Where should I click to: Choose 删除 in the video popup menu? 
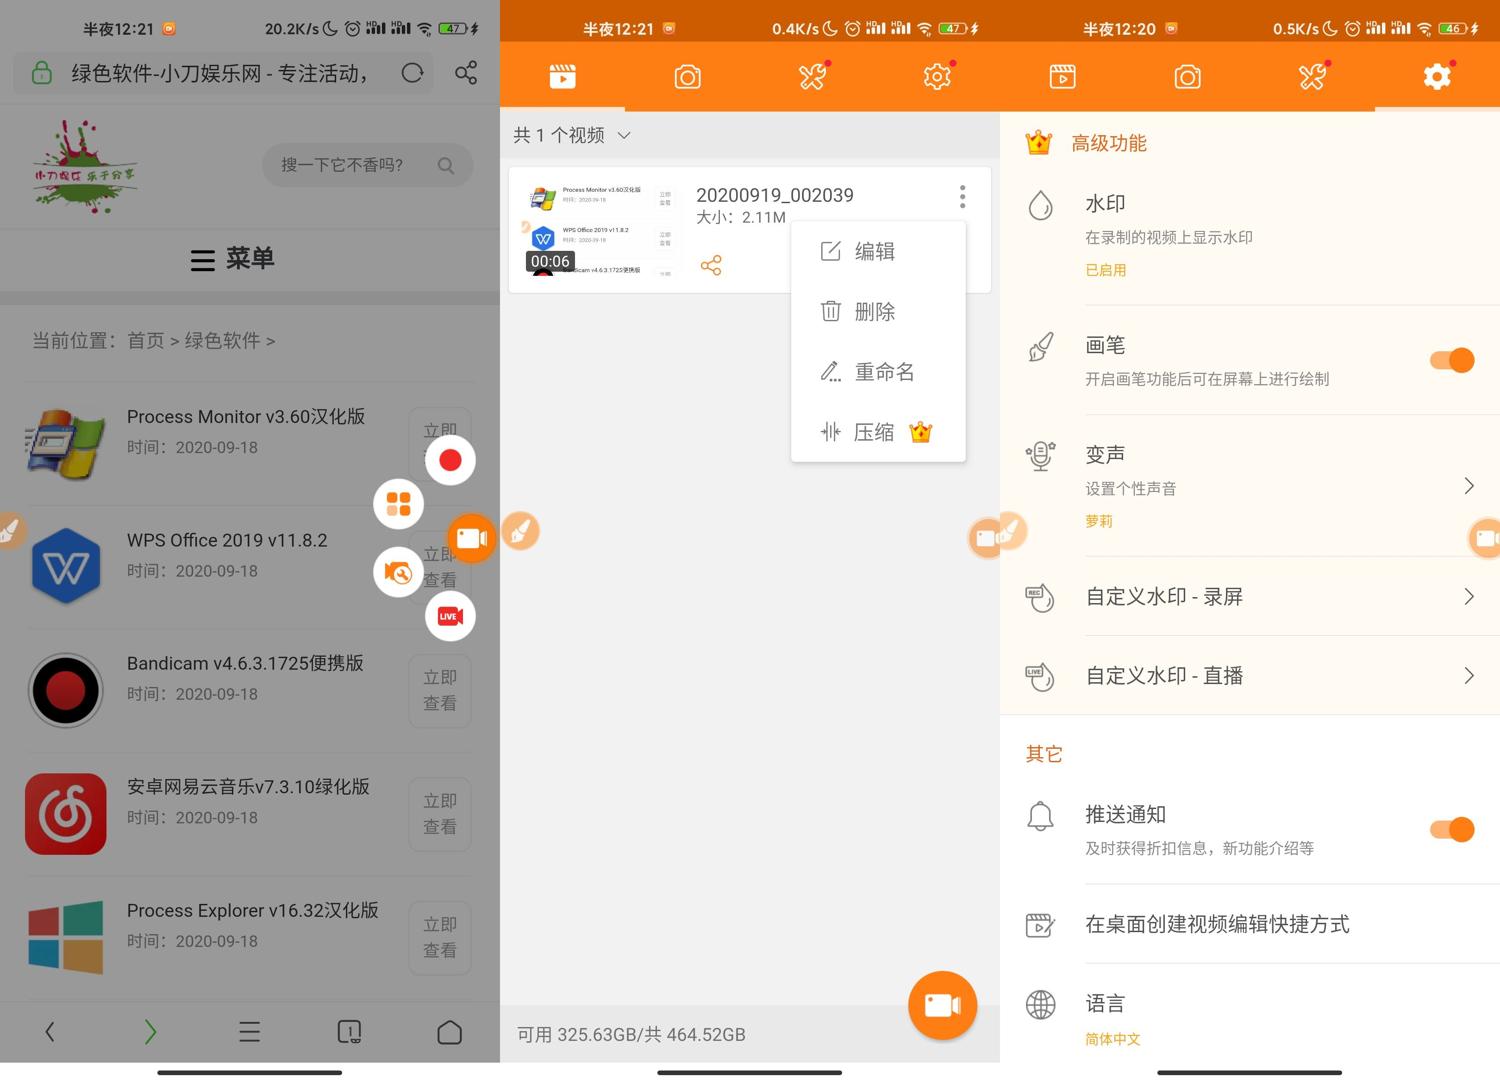[875, 312]
